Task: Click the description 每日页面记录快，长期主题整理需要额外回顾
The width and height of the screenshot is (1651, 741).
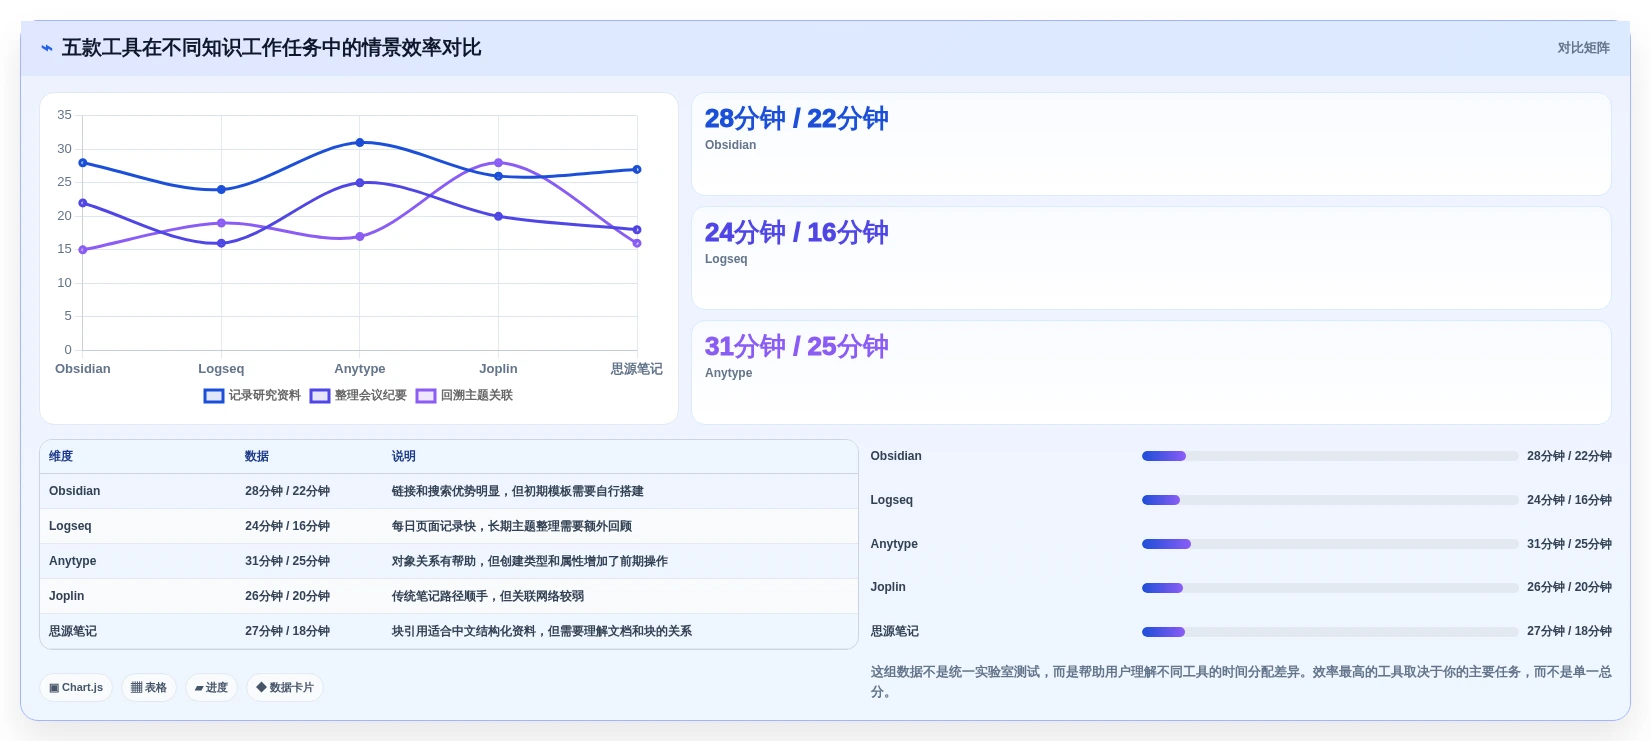Action: 512,526
